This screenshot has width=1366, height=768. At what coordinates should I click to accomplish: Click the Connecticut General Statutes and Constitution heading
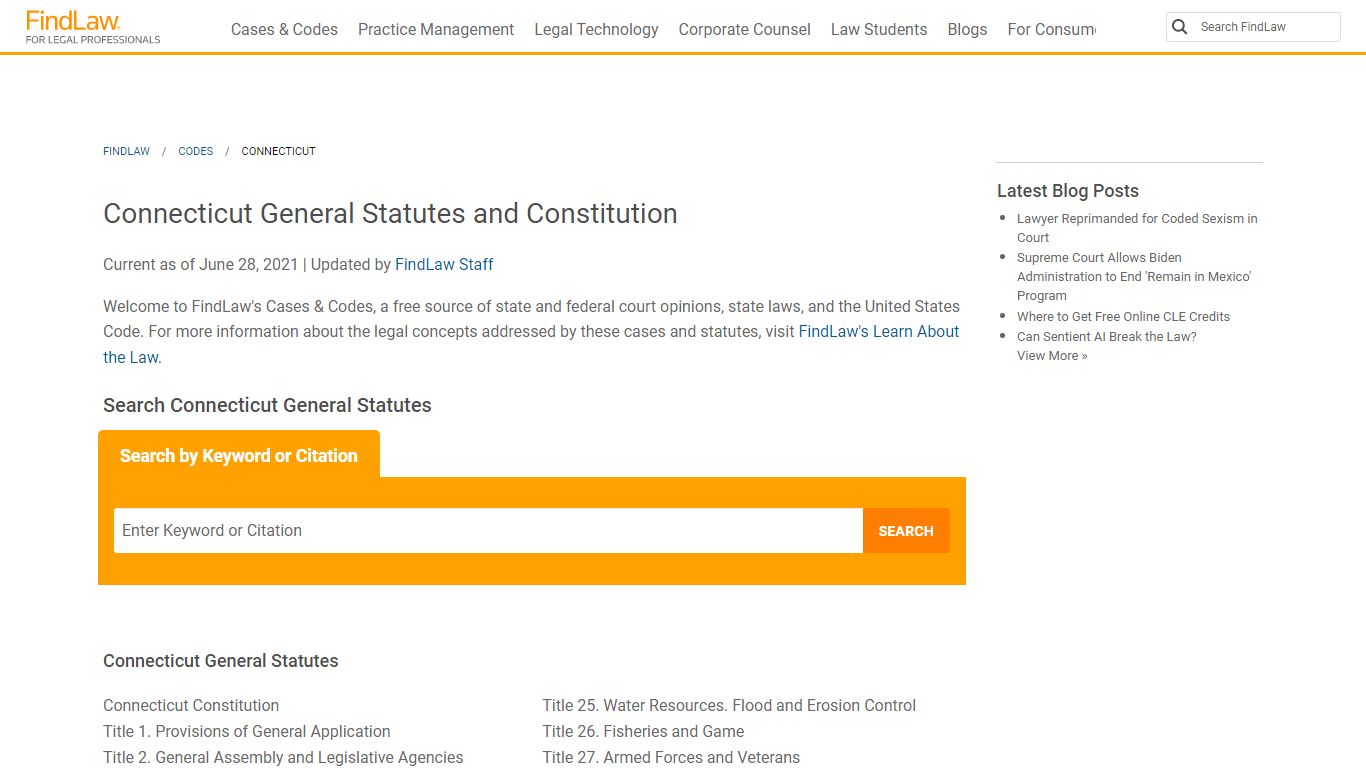(390, 213)
